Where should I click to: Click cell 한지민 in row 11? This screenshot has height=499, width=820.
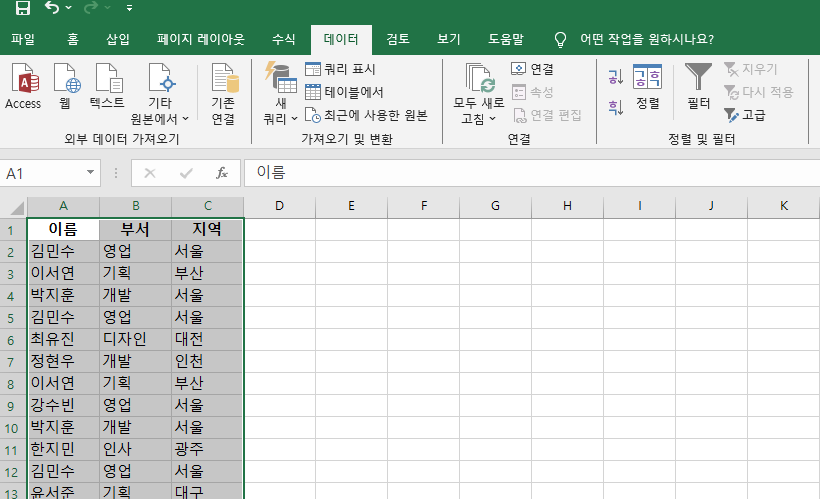(63, 449)
